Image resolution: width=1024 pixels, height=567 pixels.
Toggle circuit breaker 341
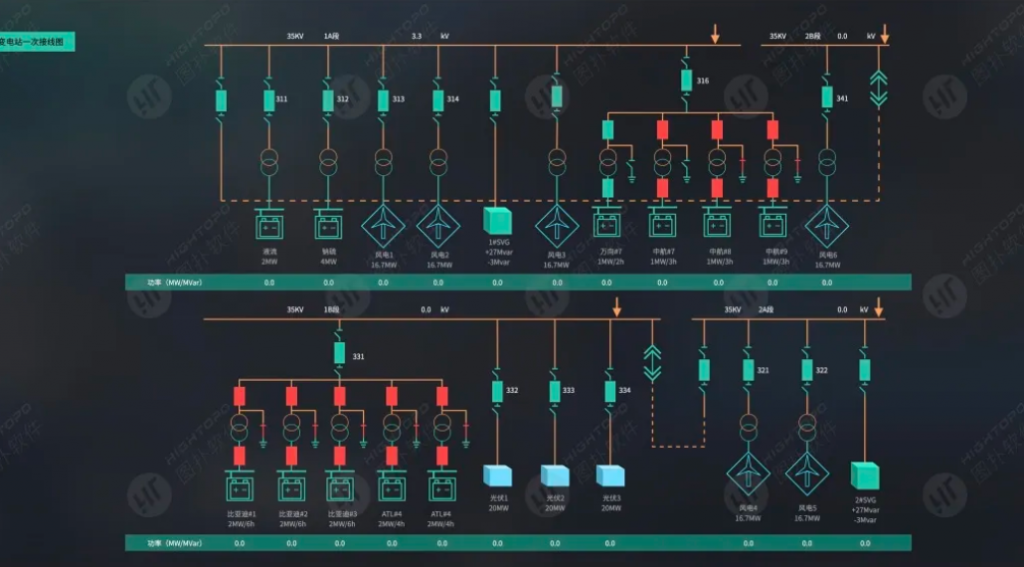point(827,97)
